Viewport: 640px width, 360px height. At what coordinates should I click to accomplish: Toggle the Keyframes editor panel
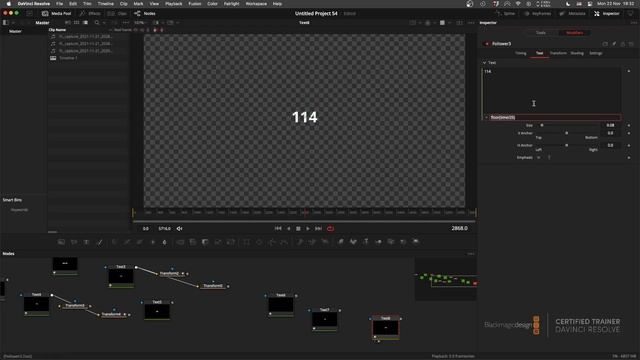(x=538, y=13)
